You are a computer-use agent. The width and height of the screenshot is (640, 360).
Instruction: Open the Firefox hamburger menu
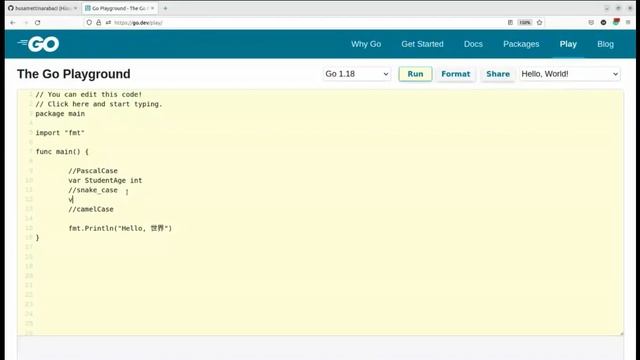click(628, 22)
